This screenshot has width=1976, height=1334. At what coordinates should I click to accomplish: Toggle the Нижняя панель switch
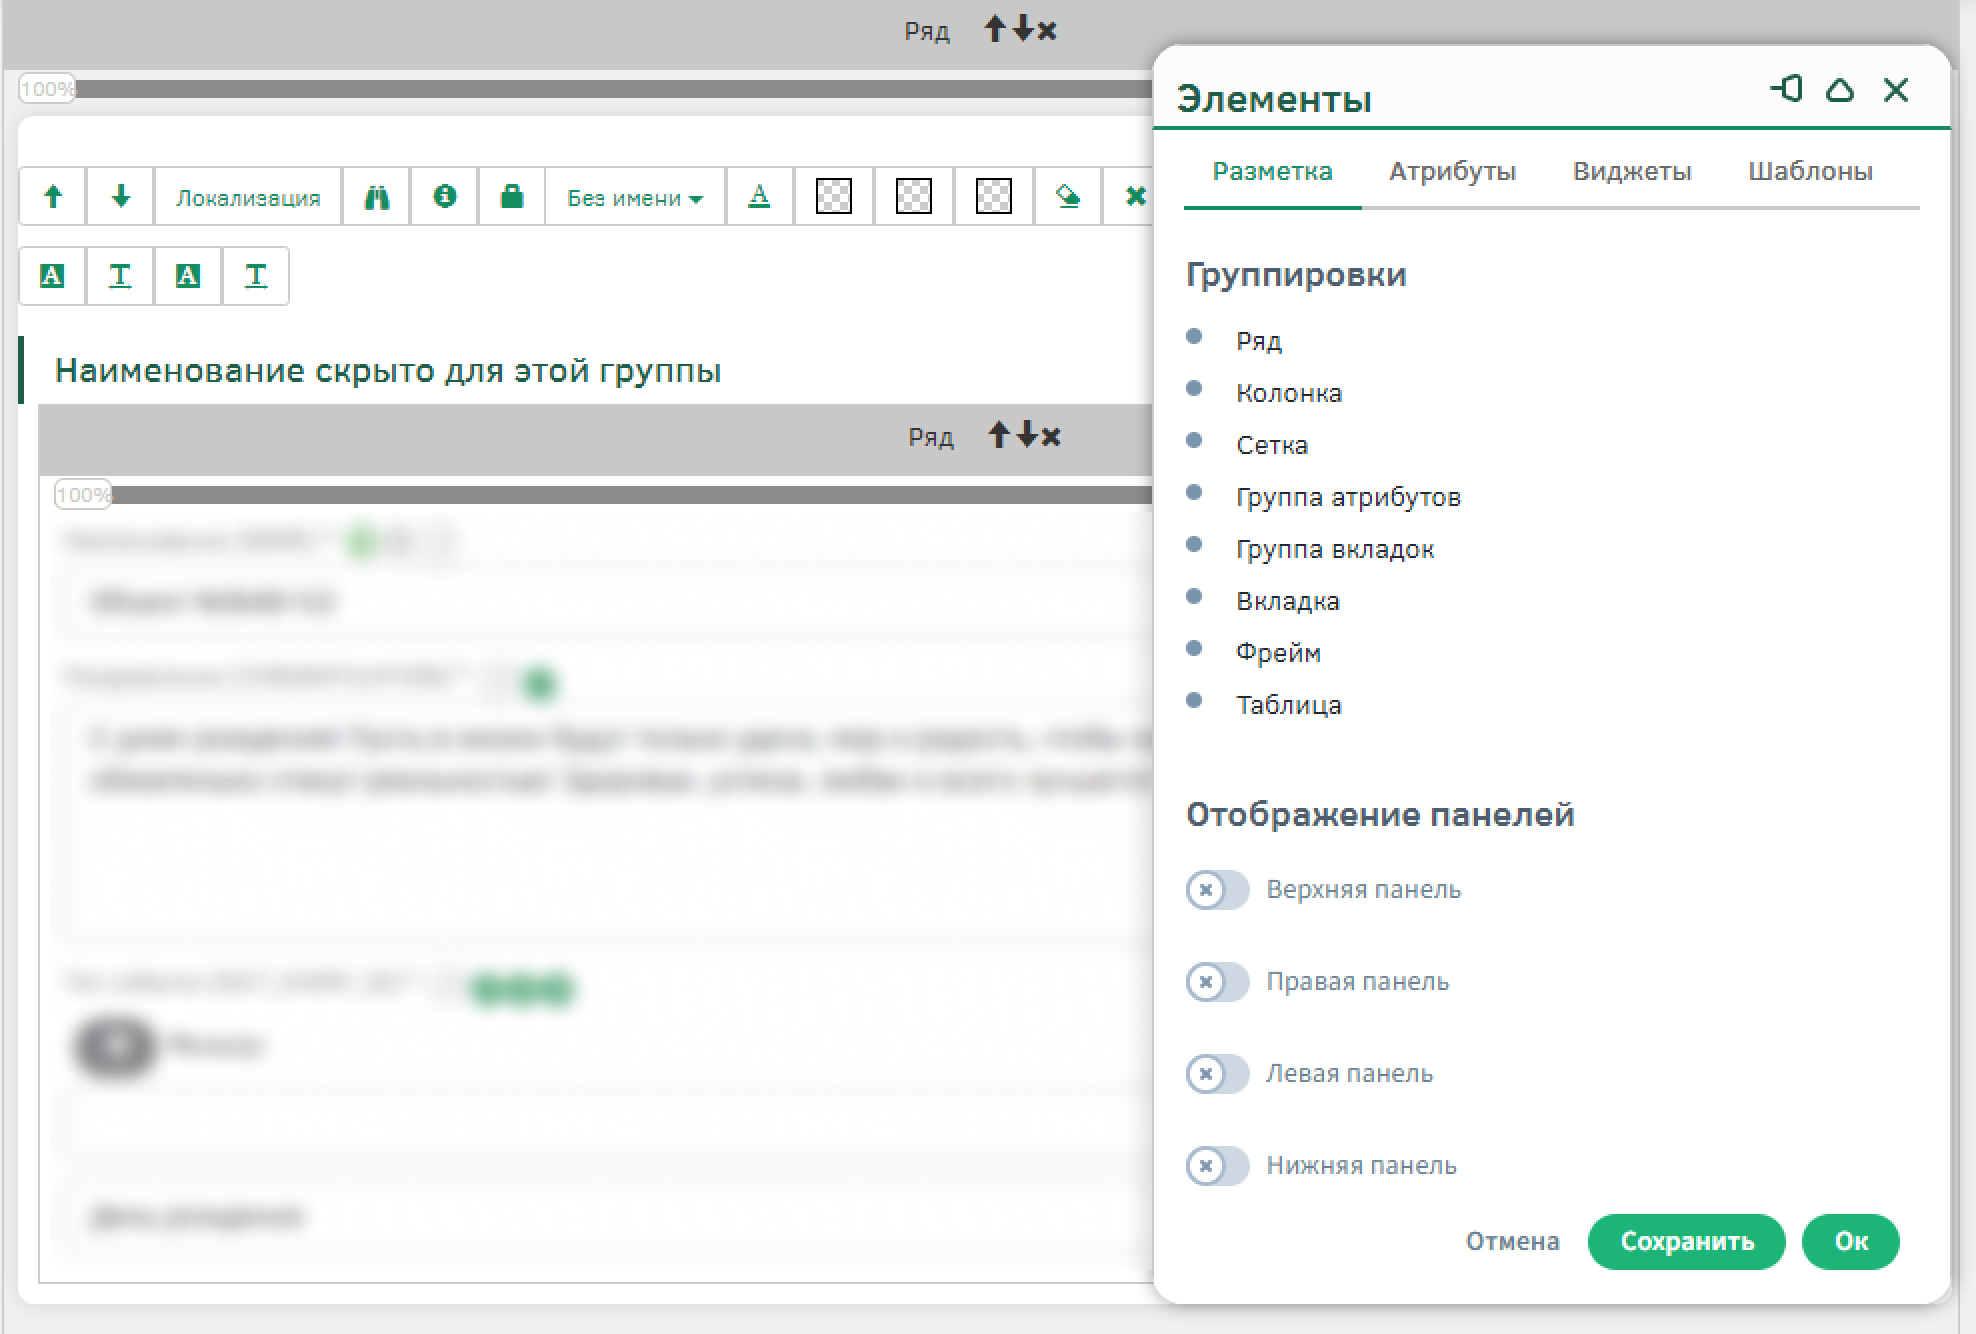point(1217,1166)
